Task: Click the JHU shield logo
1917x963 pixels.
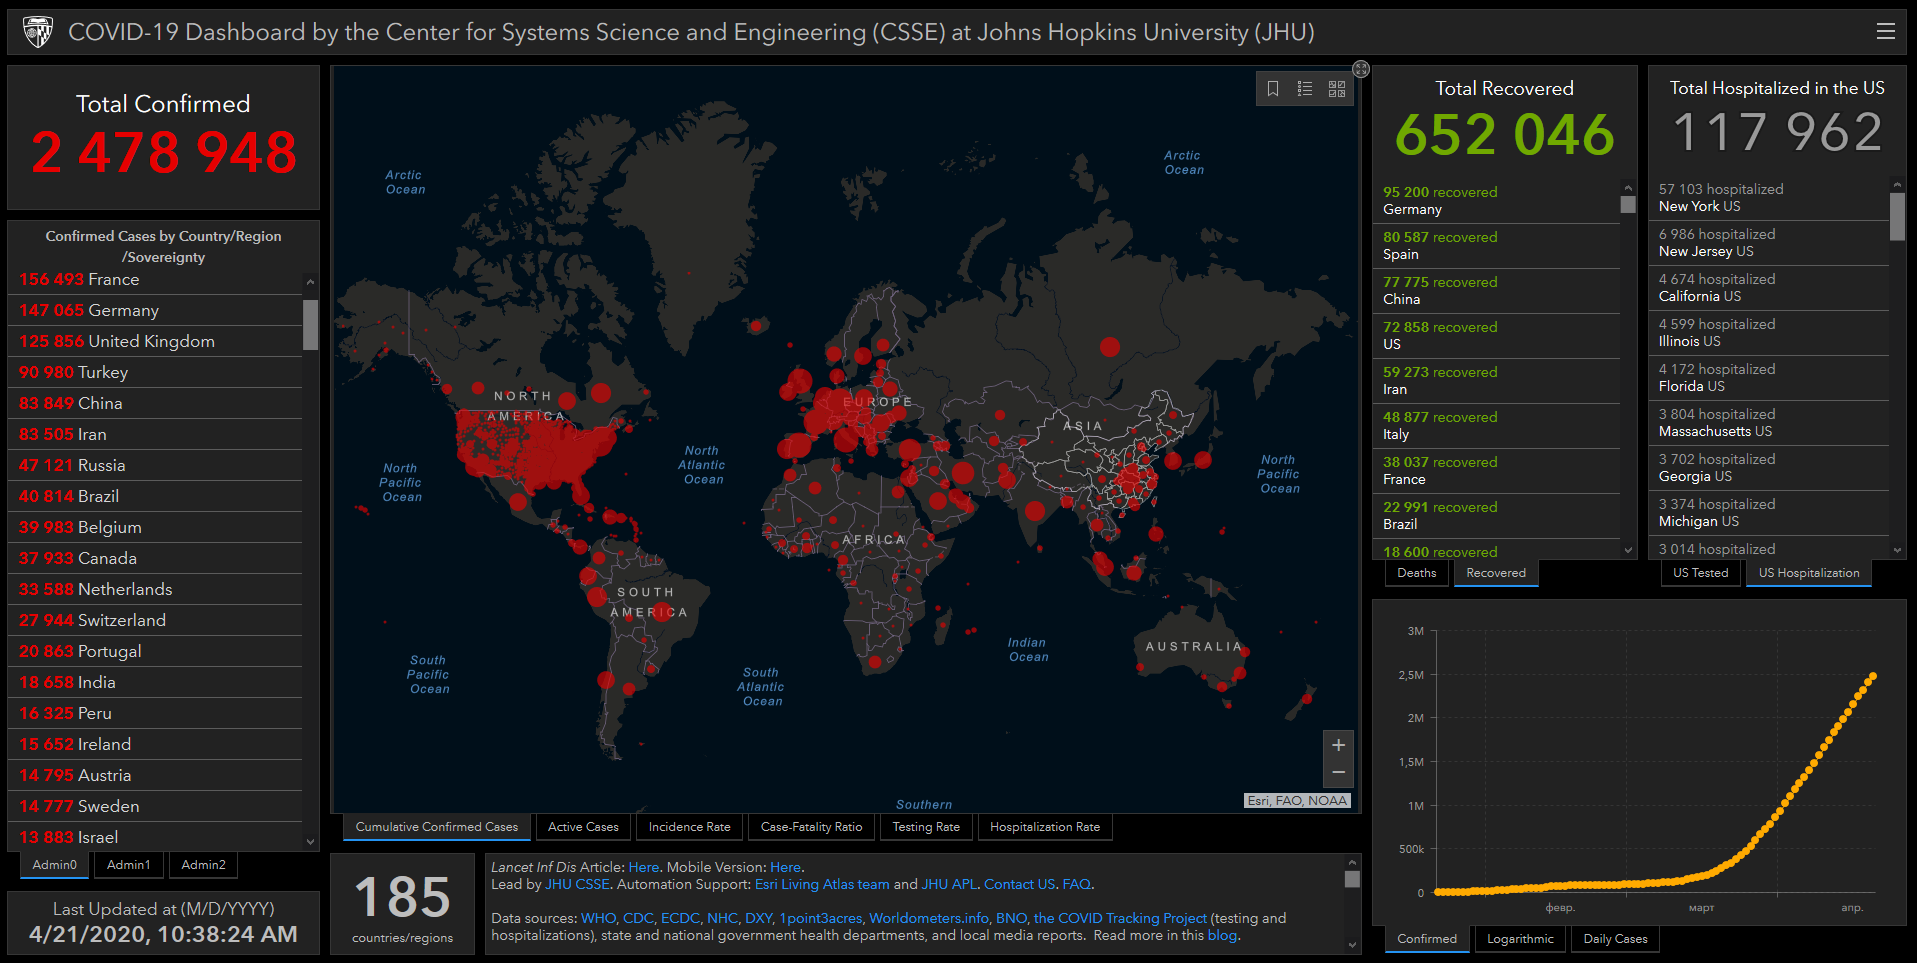Action: coord(38,32)
